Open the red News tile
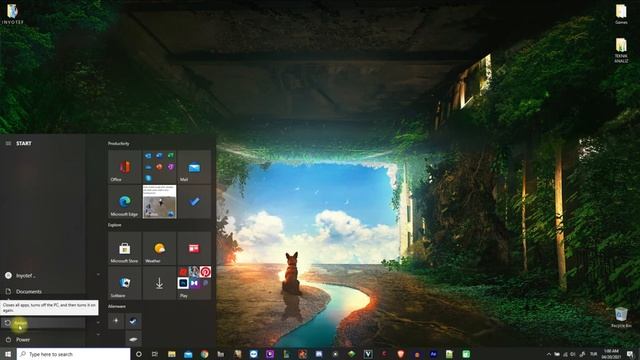Viewport: 640px width, 360px height. pos(194,248)
